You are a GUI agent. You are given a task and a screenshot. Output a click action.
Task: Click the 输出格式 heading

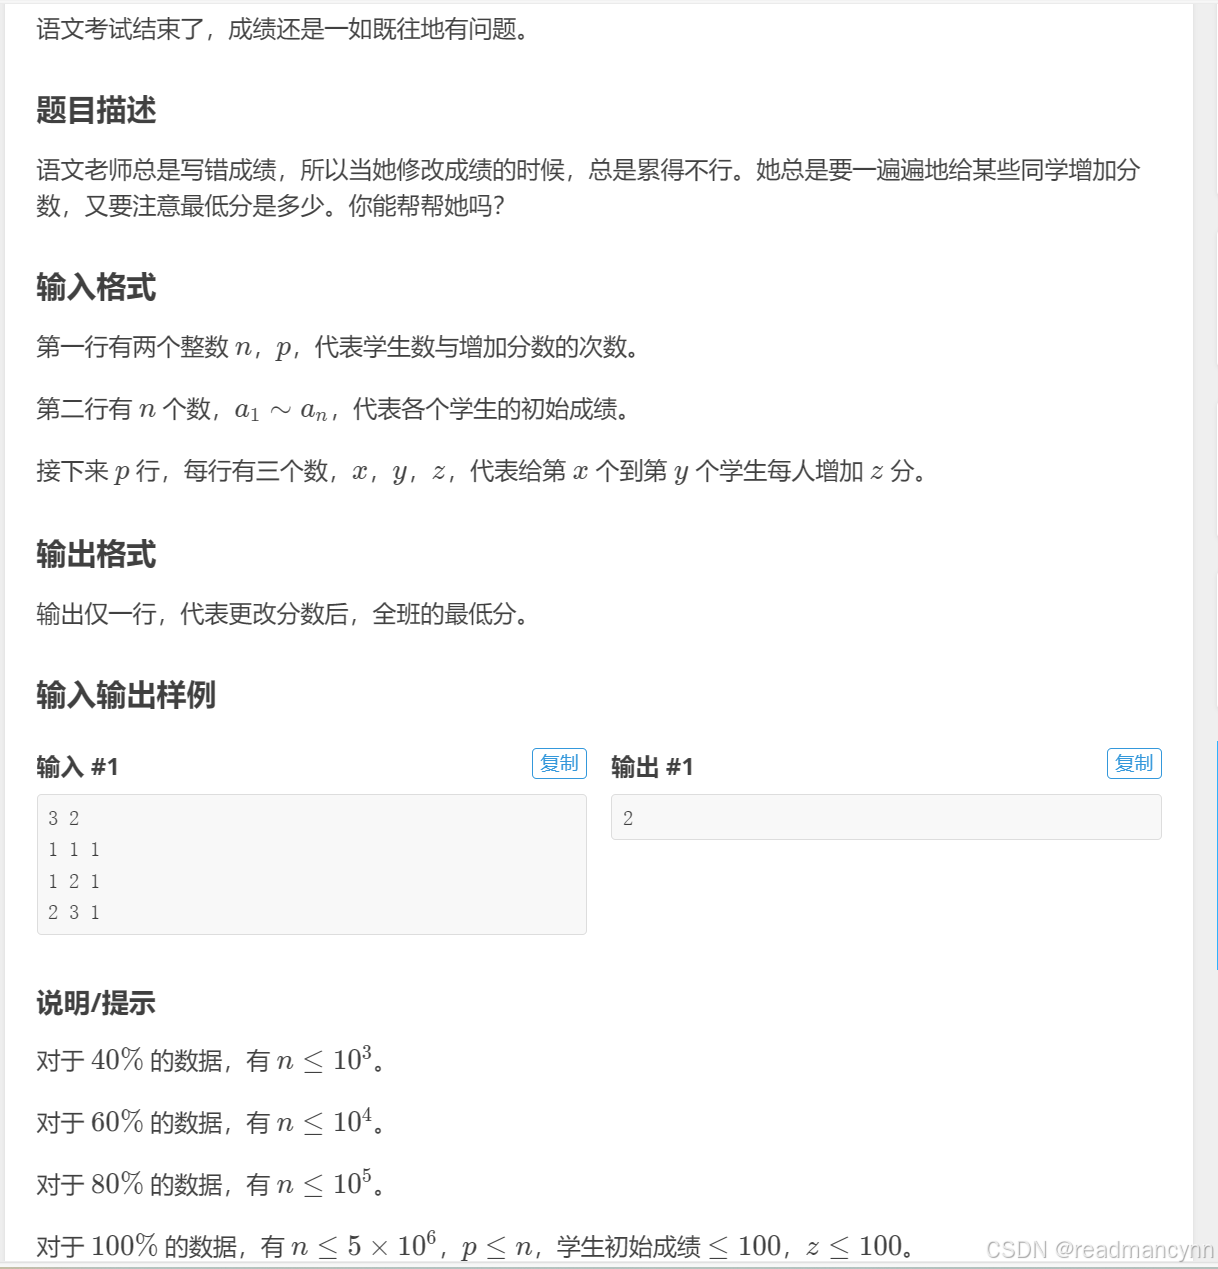(x=96, y=554)
